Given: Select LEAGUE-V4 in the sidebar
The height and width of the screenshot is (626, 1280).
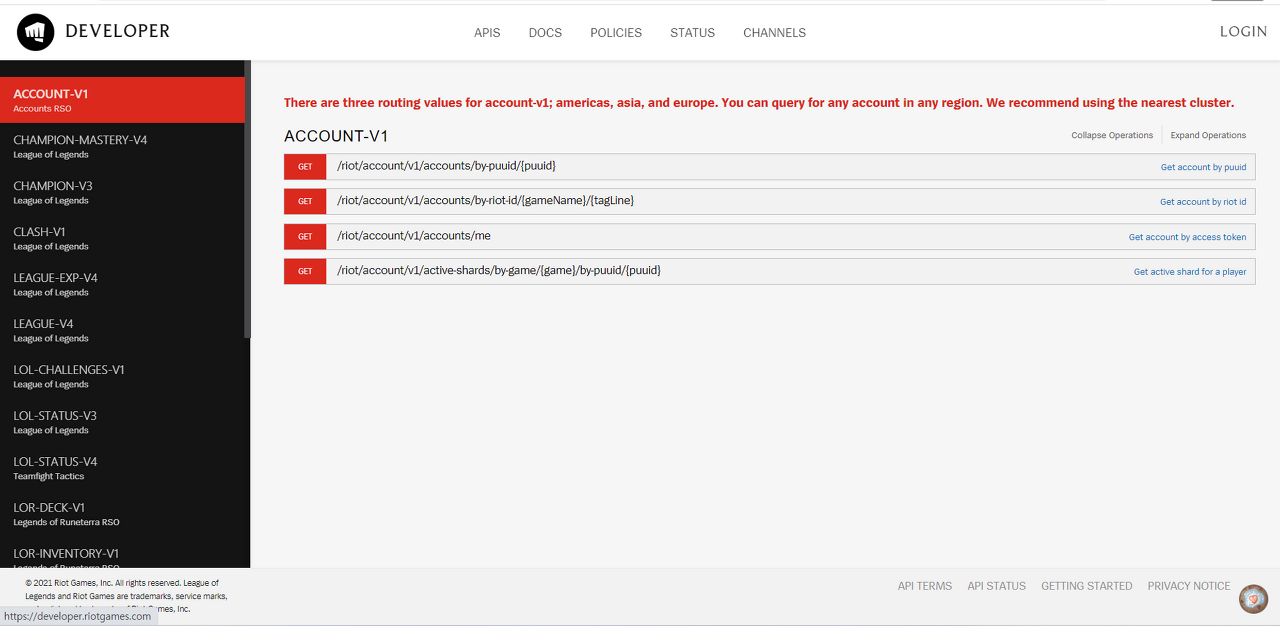Looking at the screenshot, I should pos(122,330).
